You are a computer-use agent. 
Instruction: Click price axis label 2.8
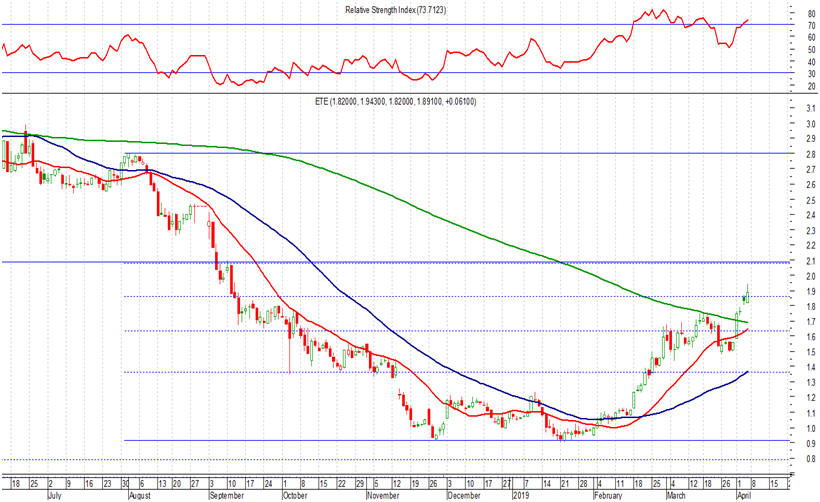811,154
